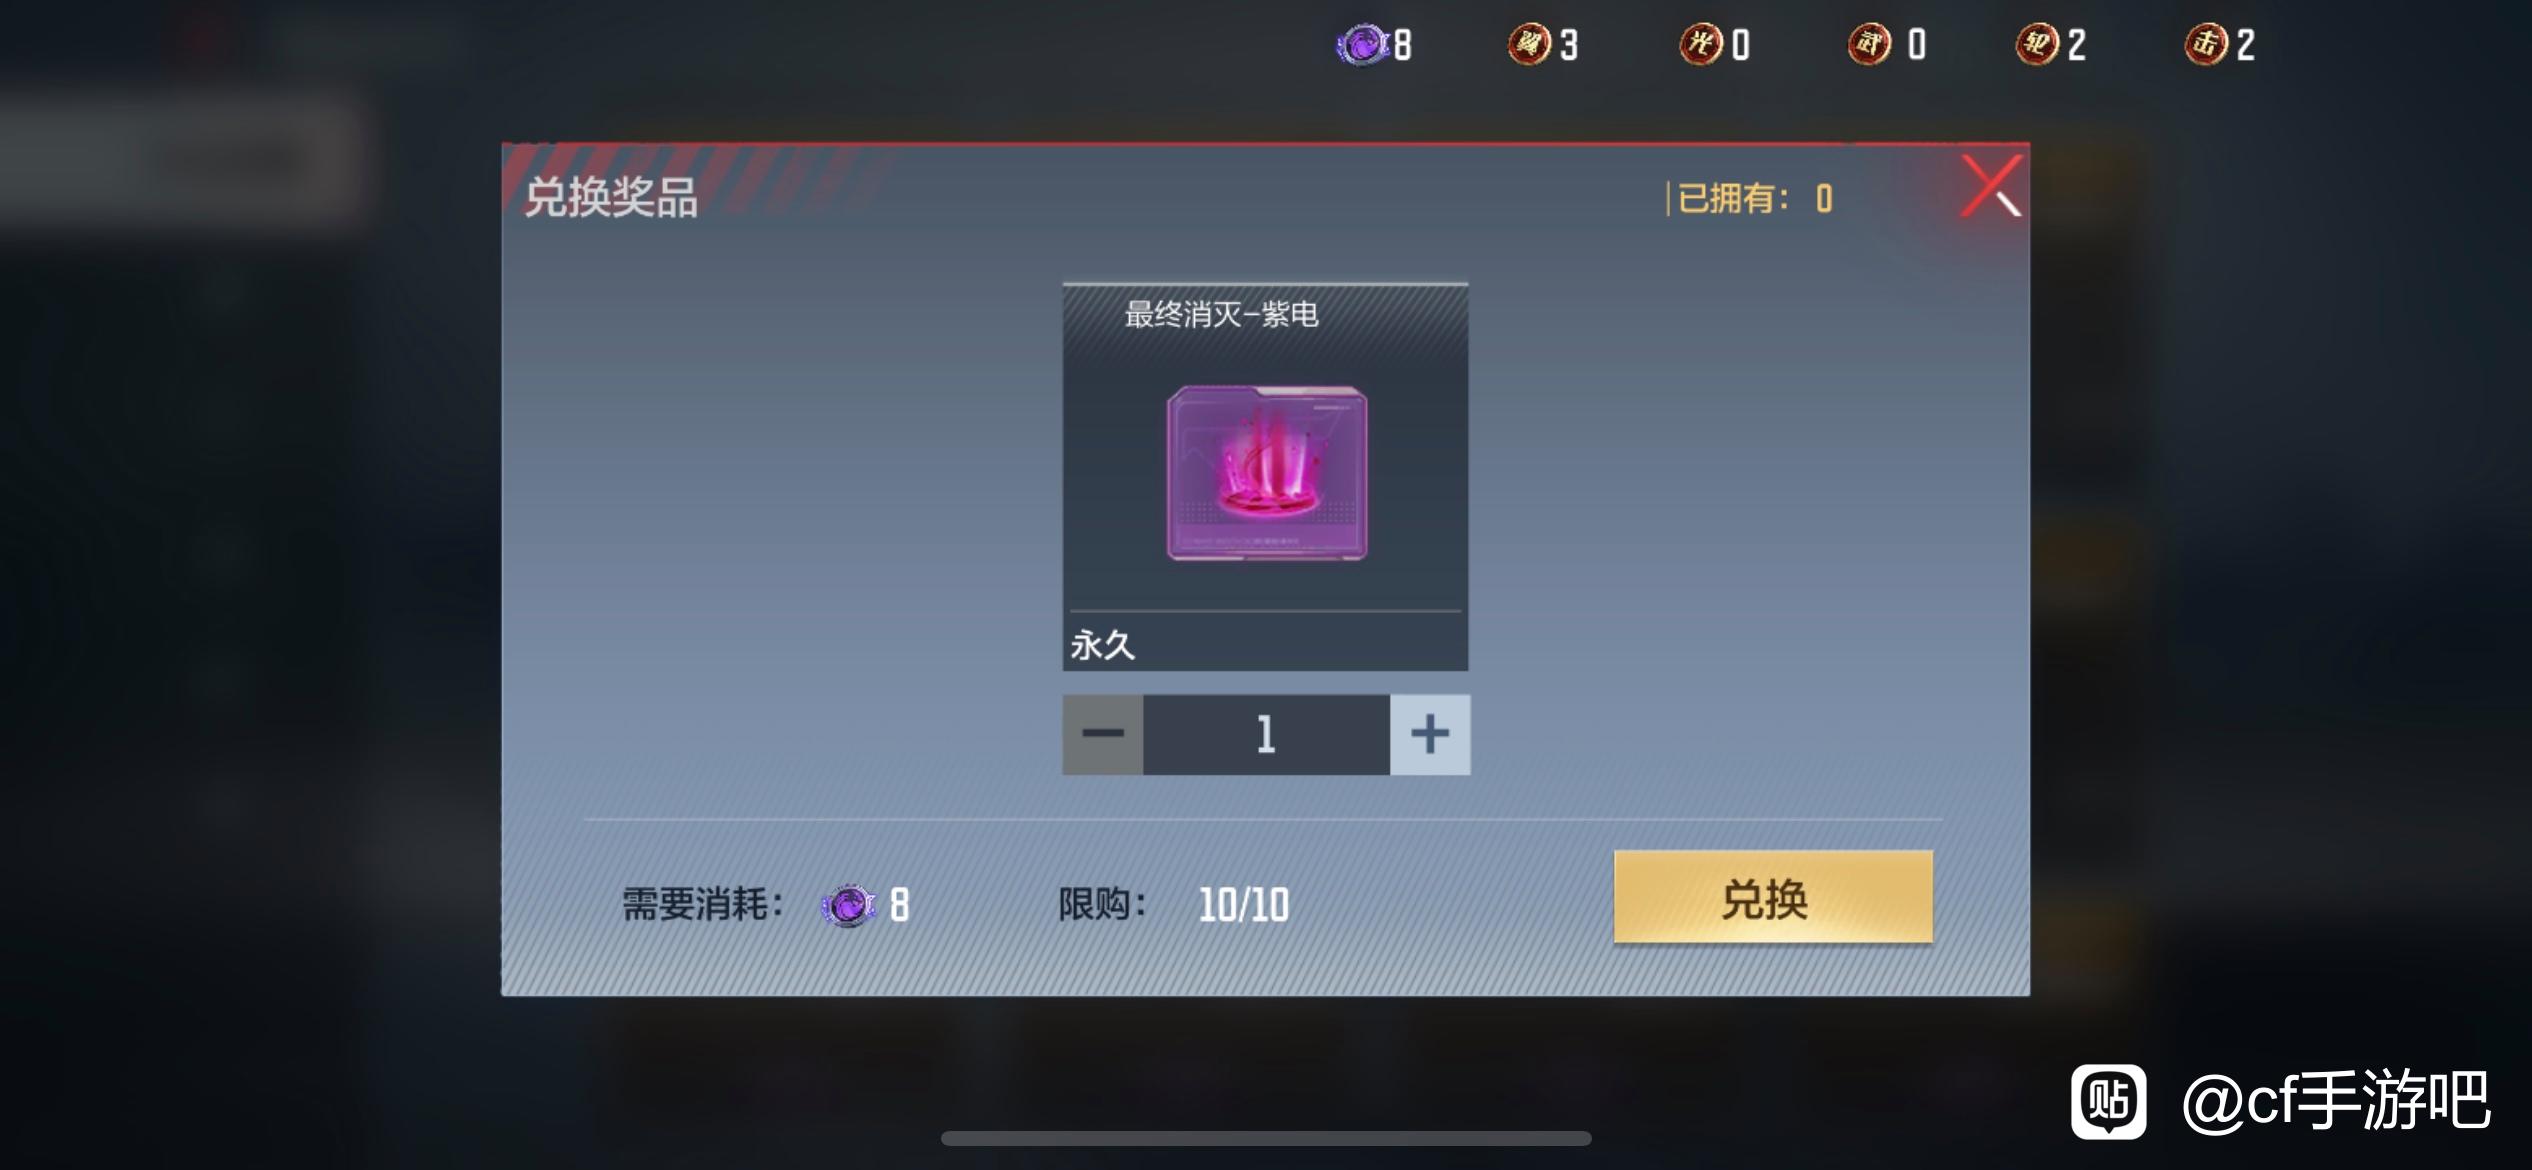Tap the purple token currency icon in top bar
This screenshot has height=1170, width=2532.
1362,45
